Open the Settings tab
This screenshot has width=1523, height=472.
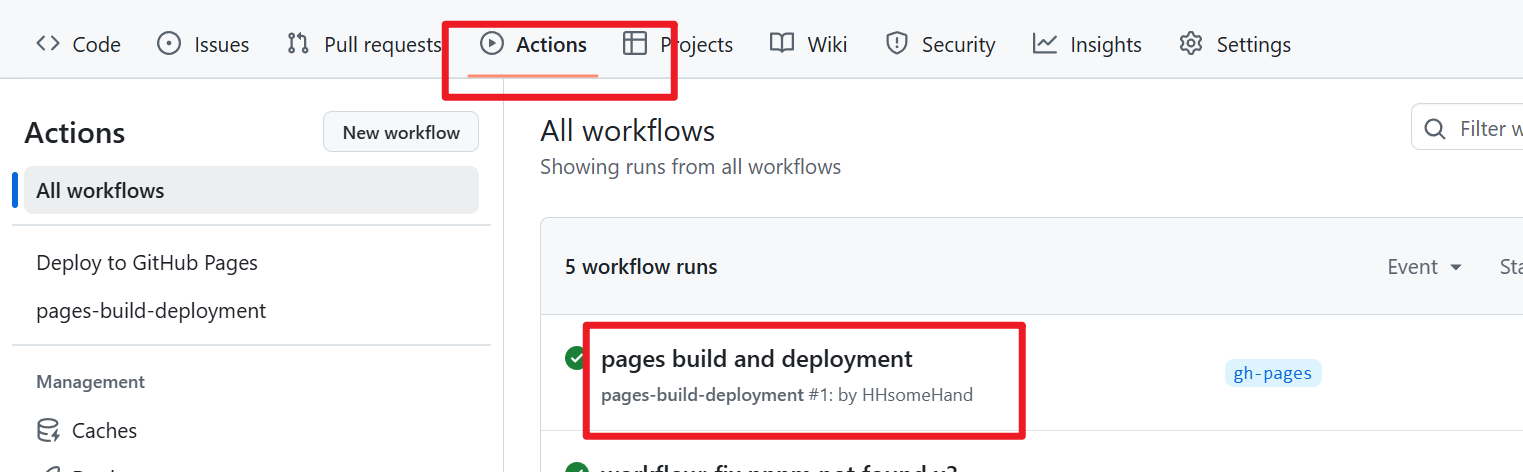[x=1253, y=45]
